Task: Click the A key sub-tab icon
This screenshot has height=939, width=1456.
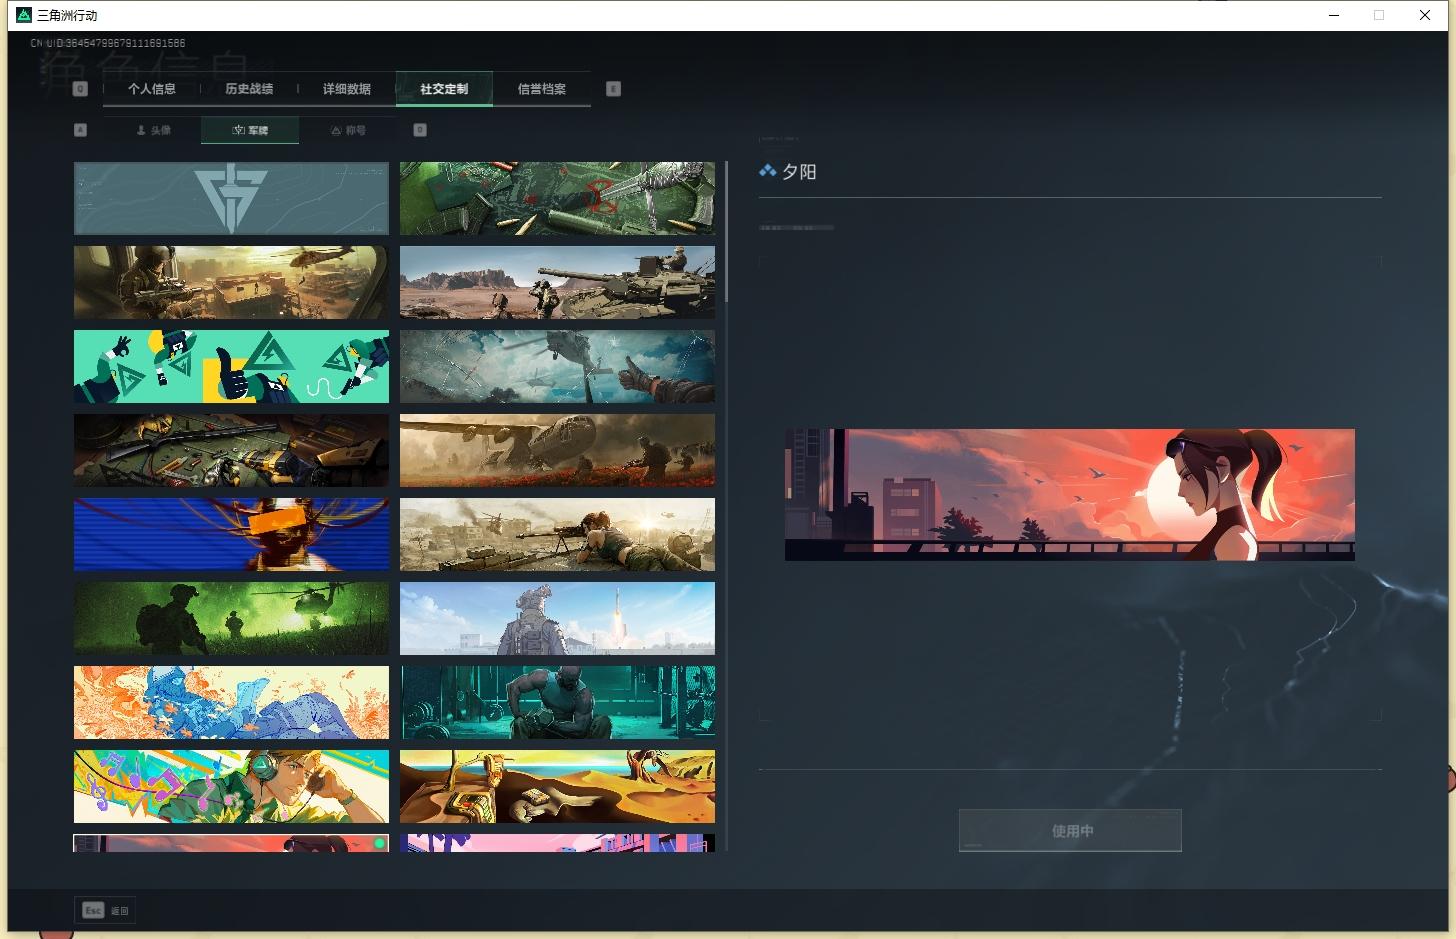Action: 81,130
